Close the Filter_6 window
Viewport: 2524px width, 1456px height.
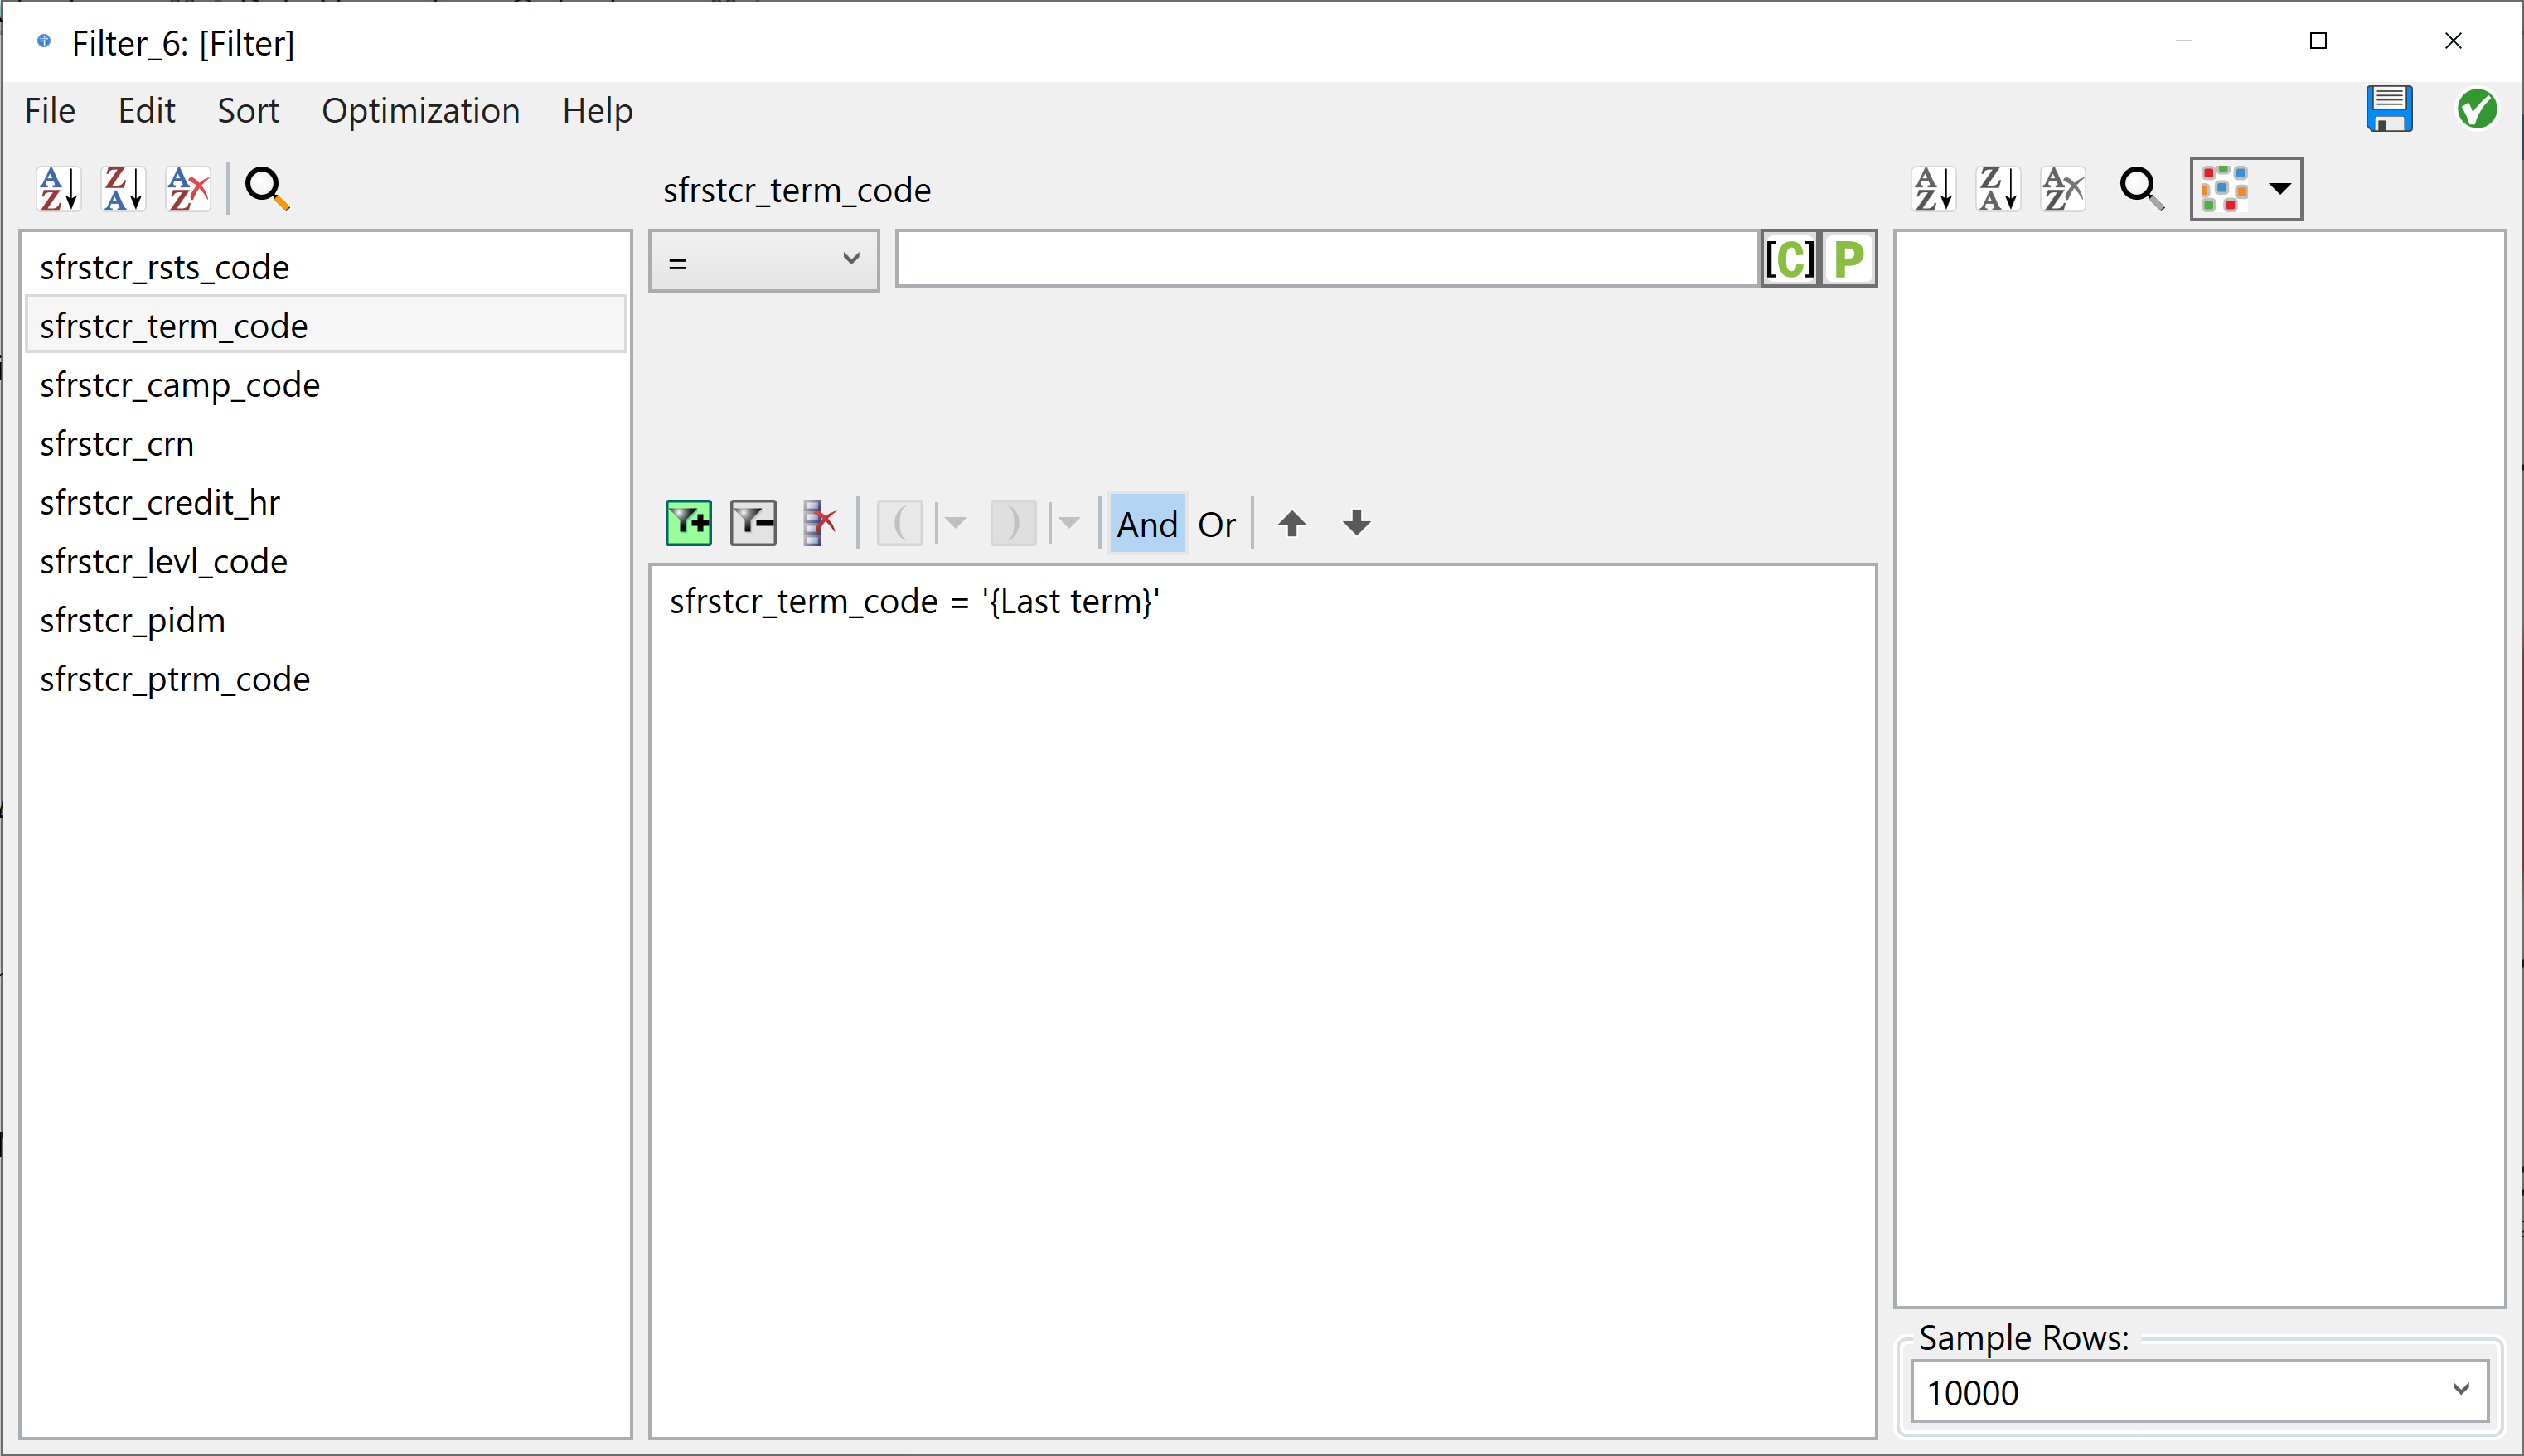coord(2453,41)
